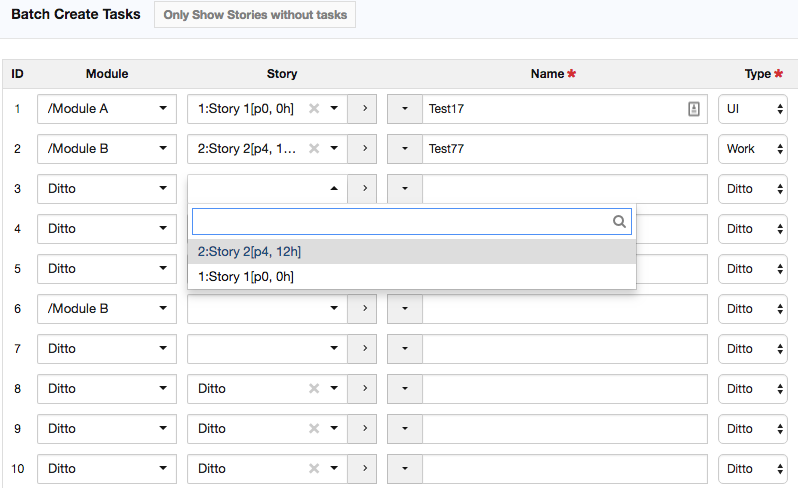Open the Type dropdown showing UI
798x488 pixels.
[752, 109]
